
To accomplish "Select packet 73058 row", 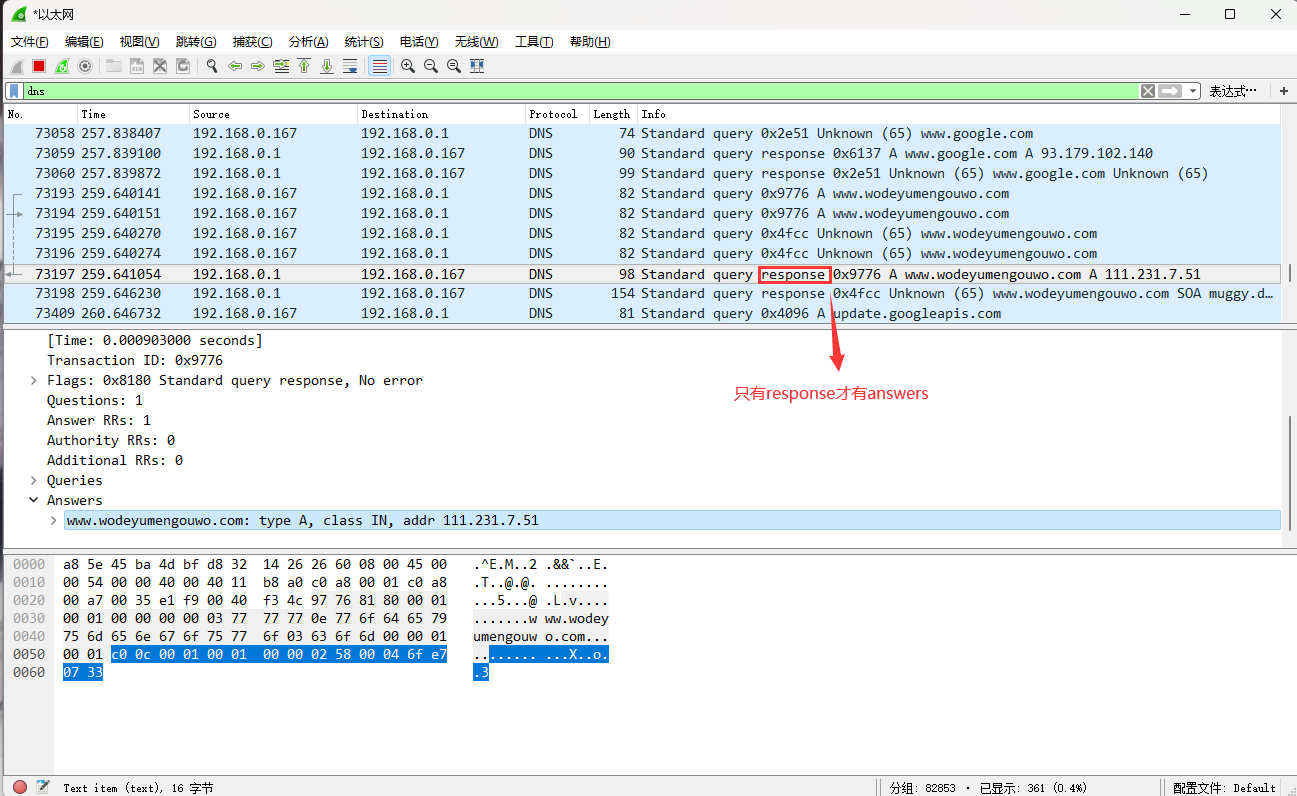I will pos(643,133).
